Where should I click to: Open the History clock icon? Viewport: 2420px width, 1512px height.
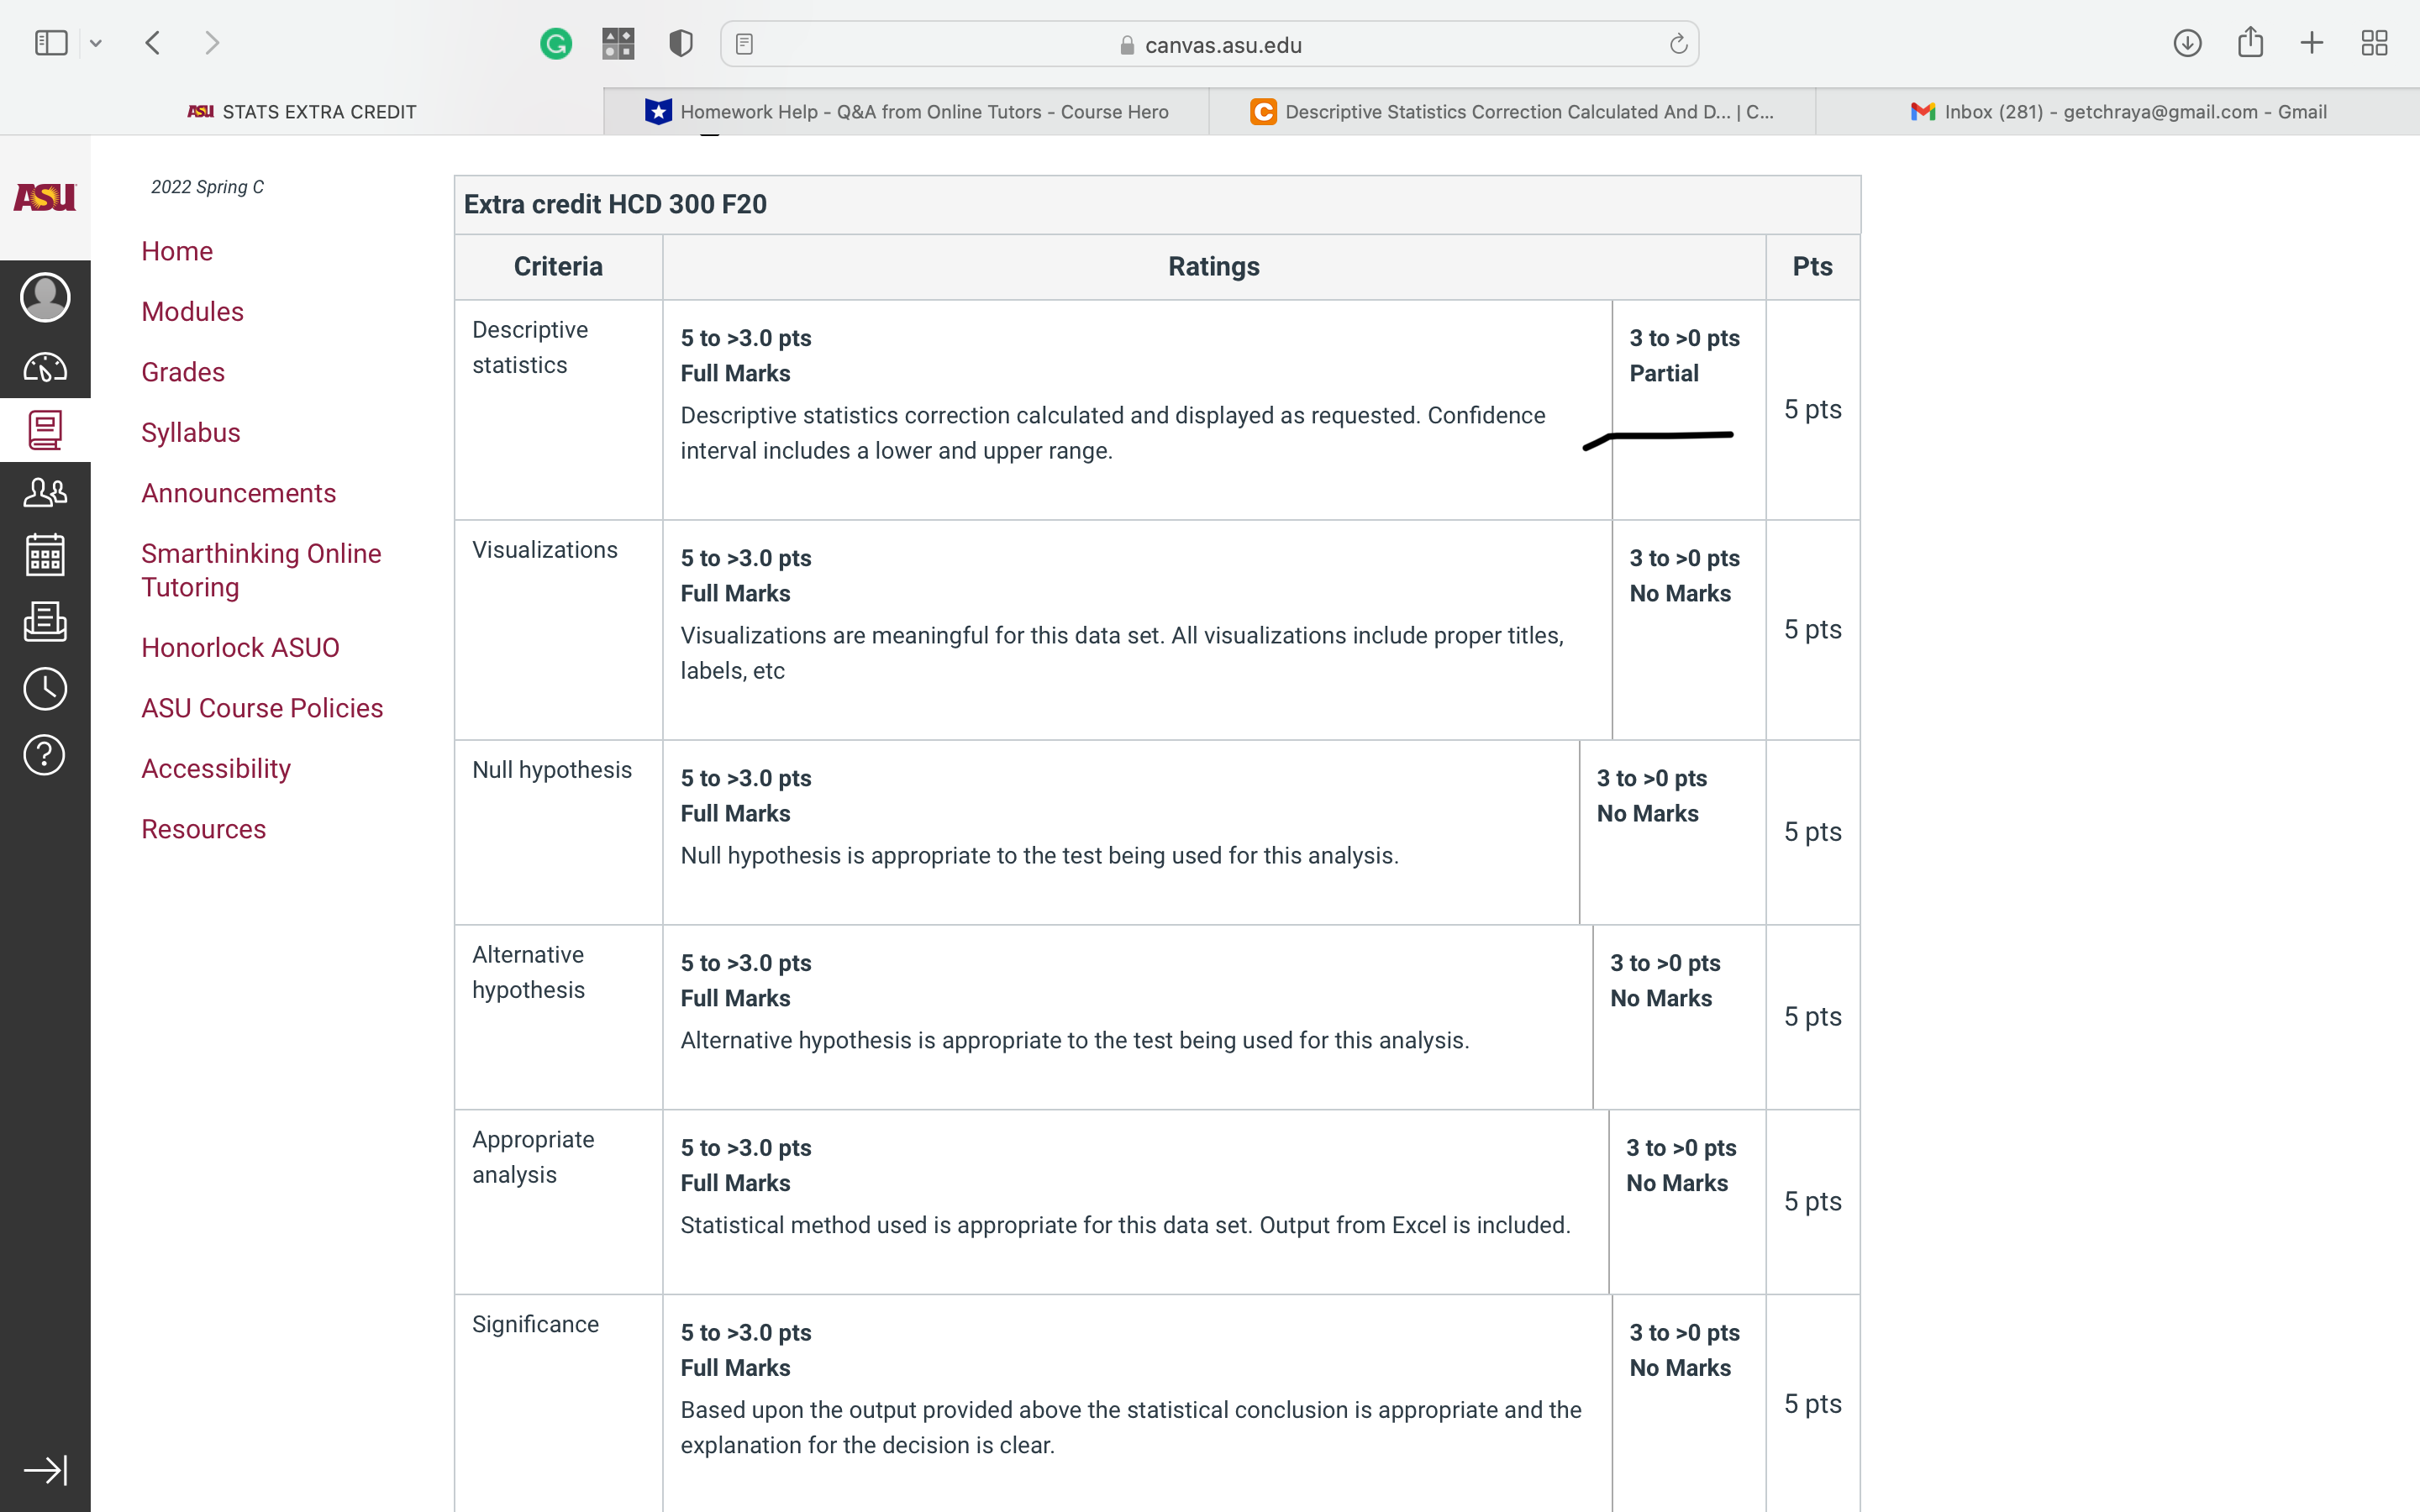[45, 688]
